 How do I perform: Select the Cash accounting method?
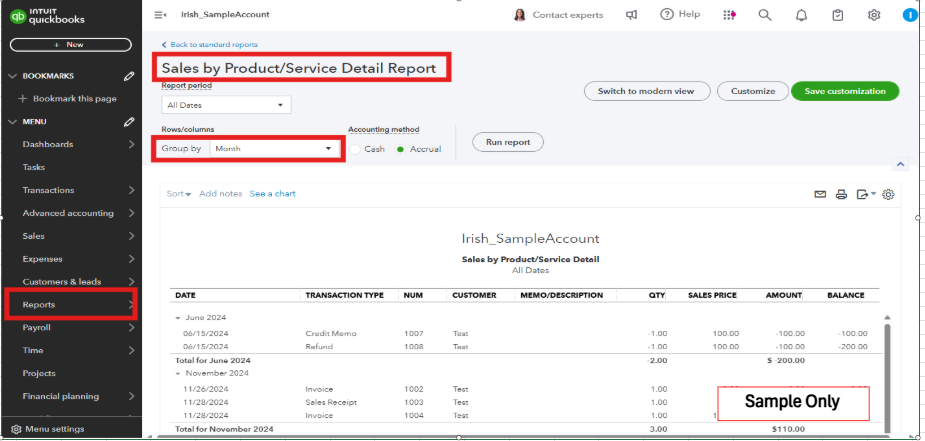[355, 150]
